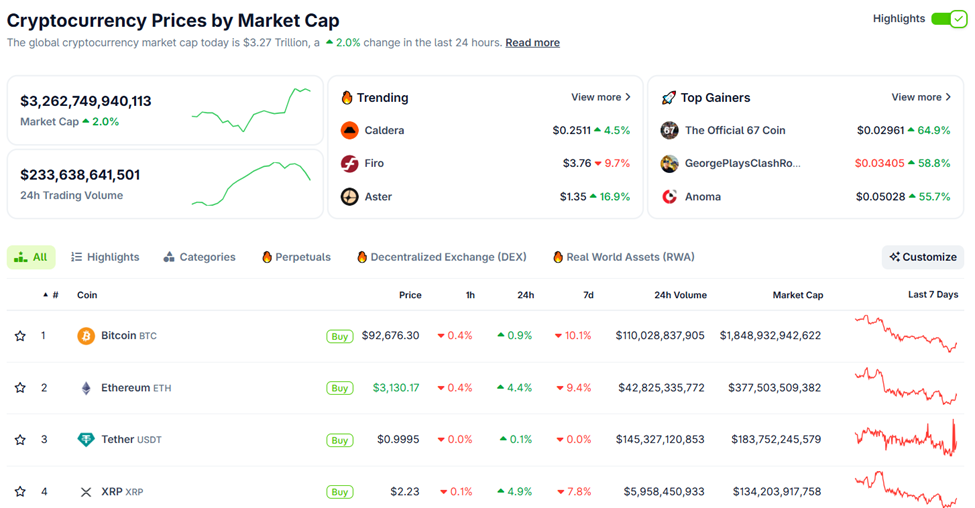Click the XRP coin logo icon

86,492
